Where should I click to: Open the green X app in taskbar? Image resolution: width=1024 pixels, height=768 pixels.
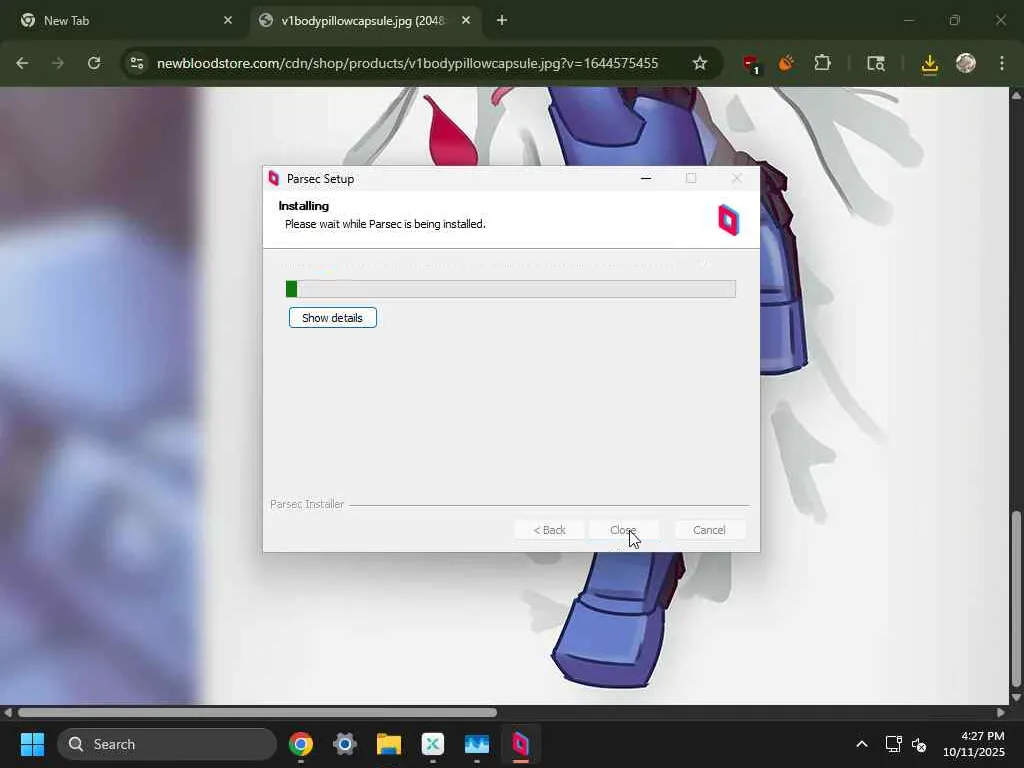click(432, 744)
